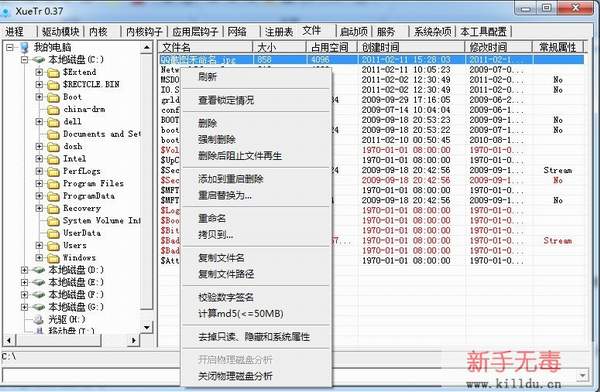Click the System Volume Information folder icon
Image resolution: width=600 pixels, height=392 pixels.
[53, 221]
